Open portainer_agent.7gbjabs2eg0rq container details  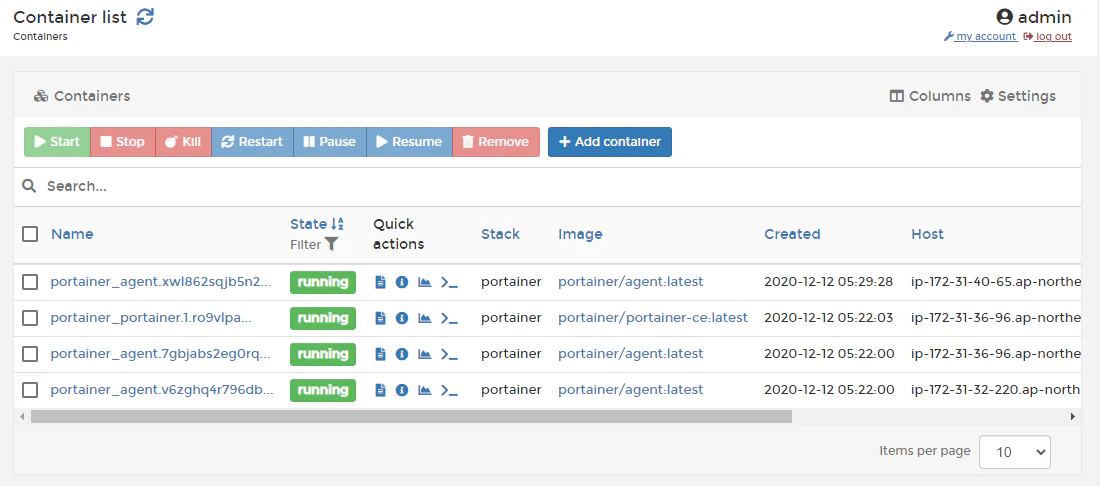(160, 353)
